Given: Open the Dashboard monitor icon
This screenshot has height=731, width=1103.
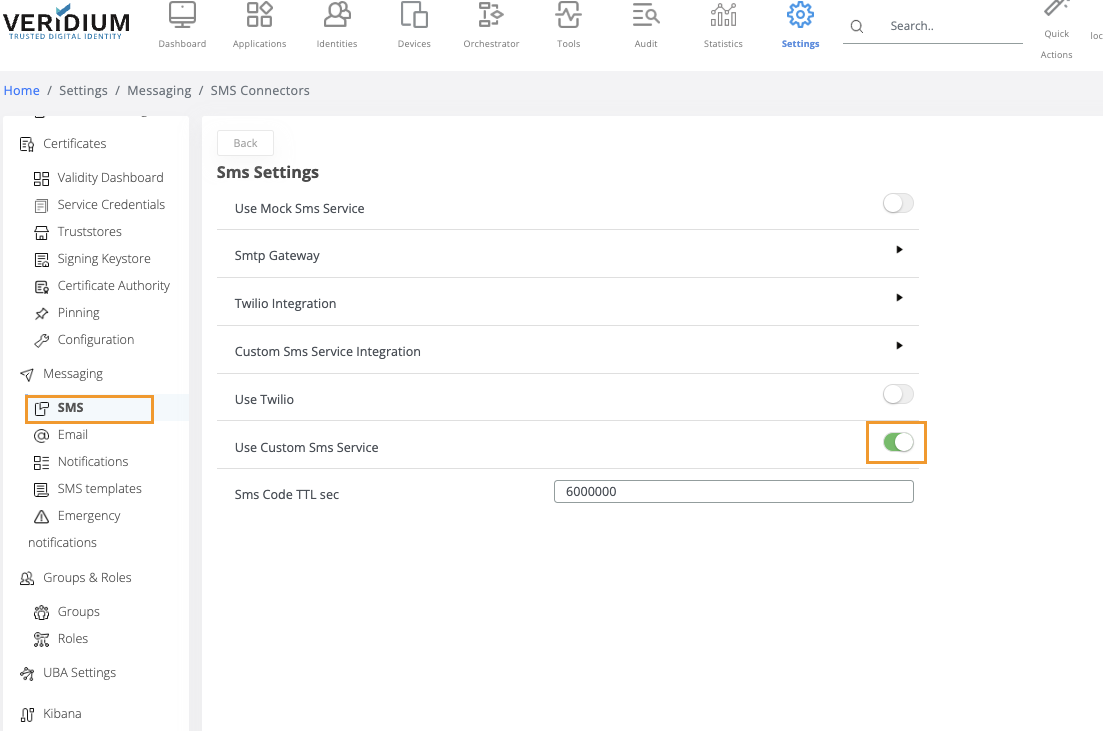Looking at the screenshot, I should pyautogui.click(x=182, y=15).
